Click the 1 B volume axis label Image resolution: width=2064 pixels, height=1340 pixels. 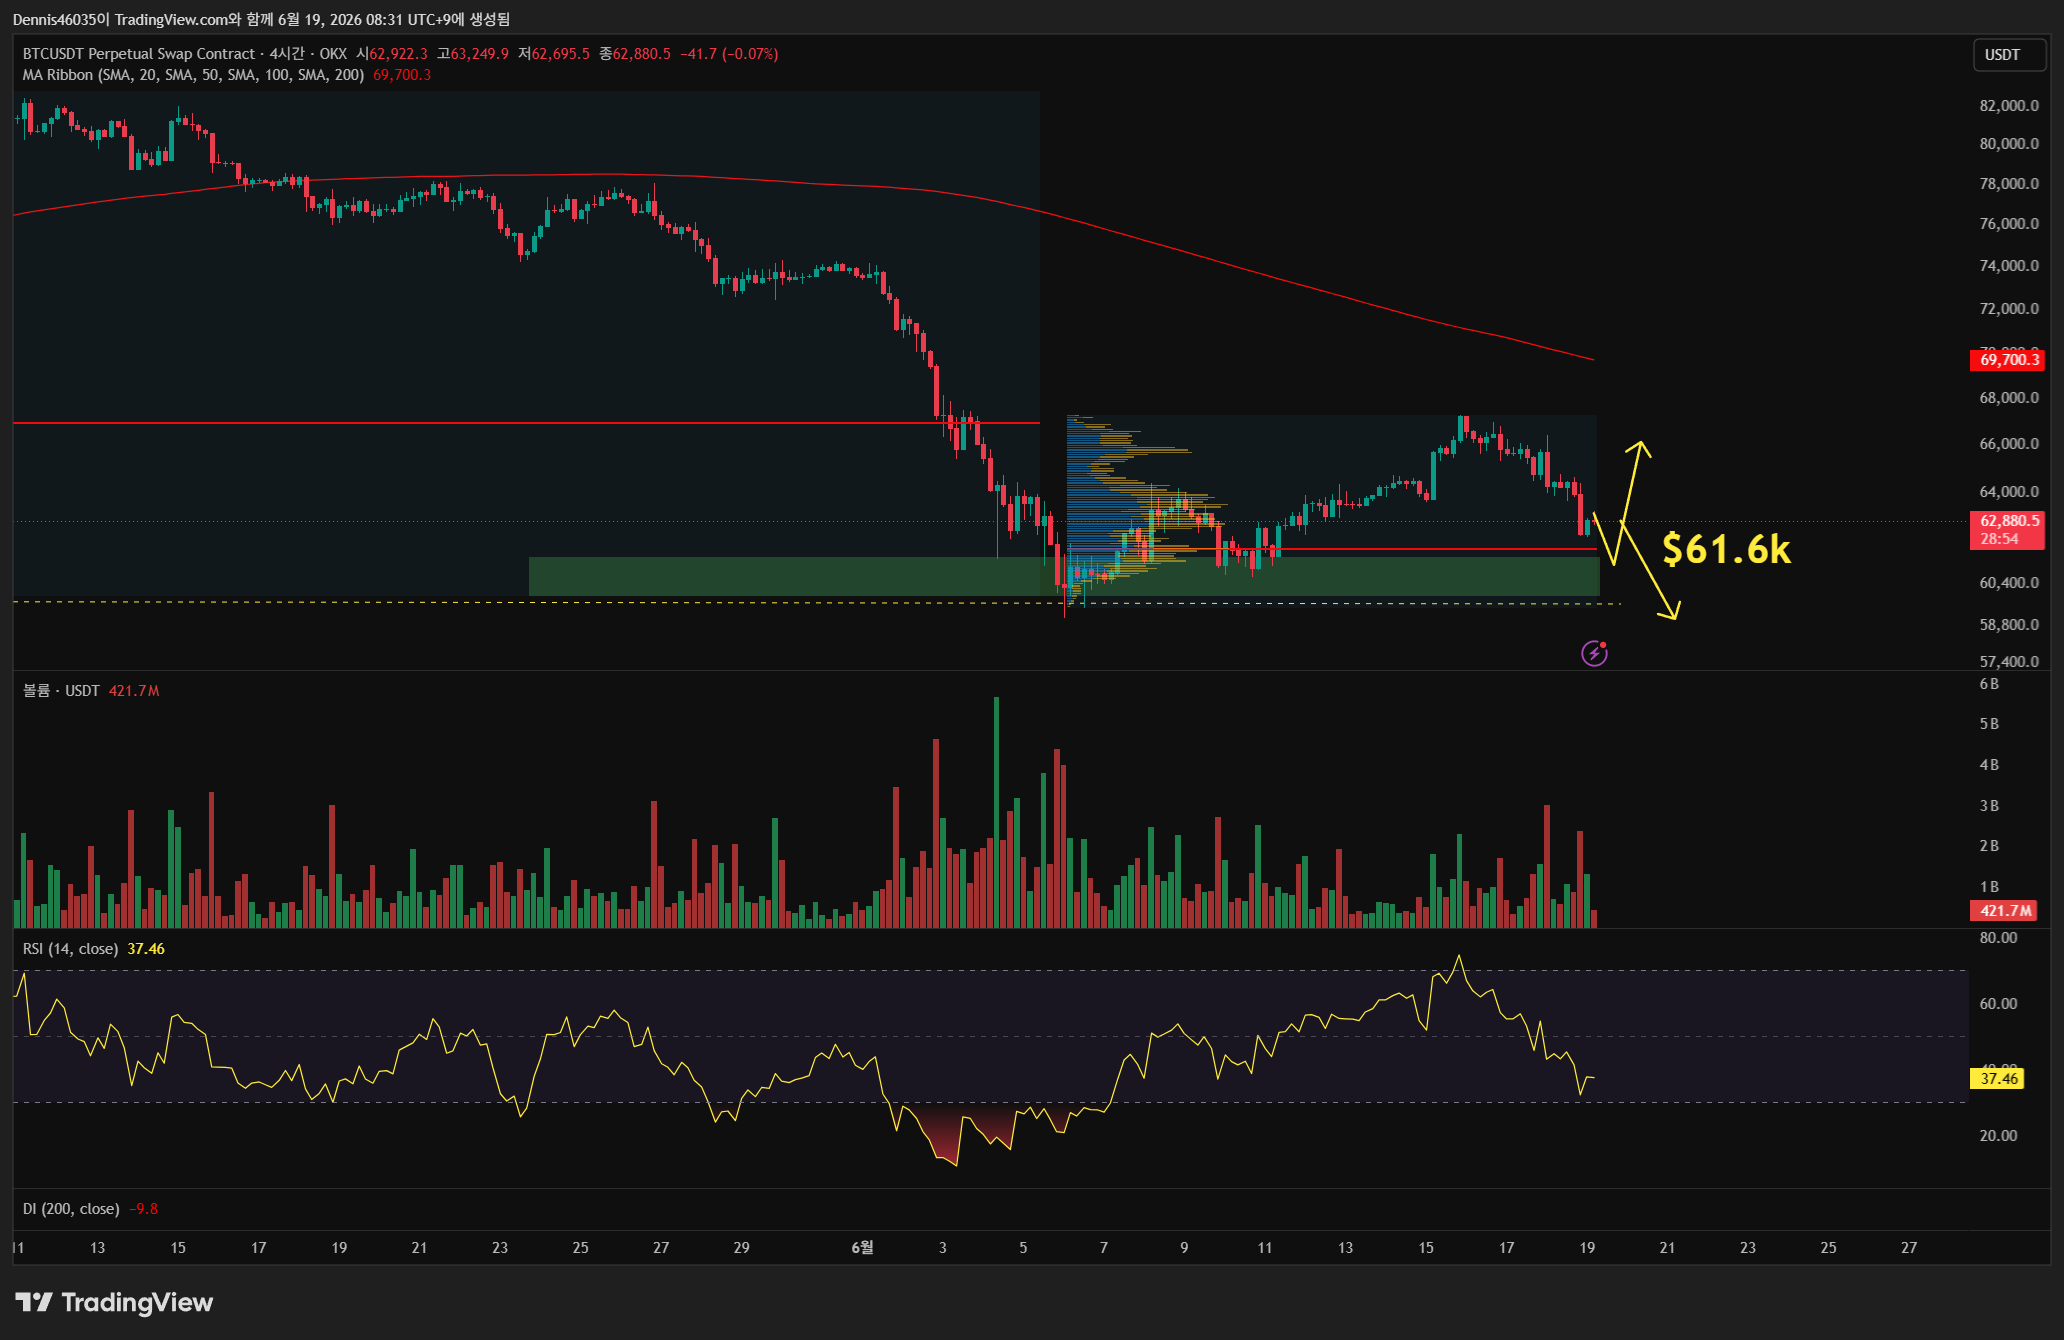(x=1989, y=887)
